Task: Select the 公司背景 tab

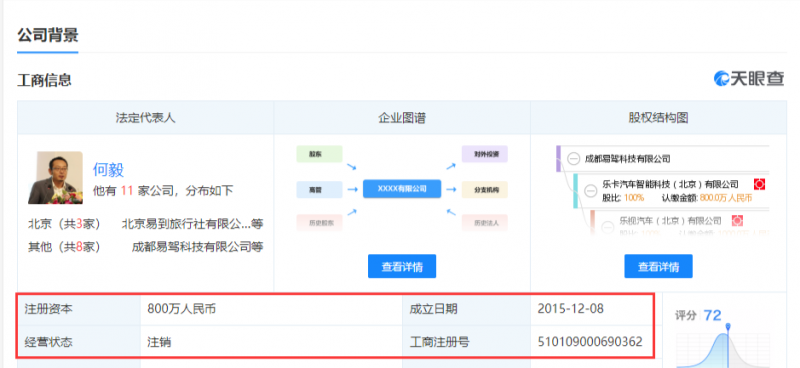Action: 47,36
